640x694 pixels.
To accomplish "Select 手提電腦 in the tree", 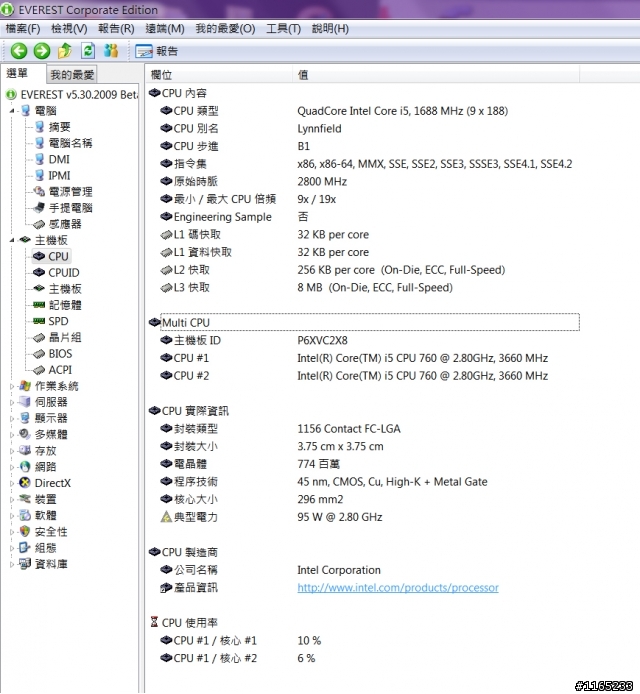I will click(x=70, y=208).
